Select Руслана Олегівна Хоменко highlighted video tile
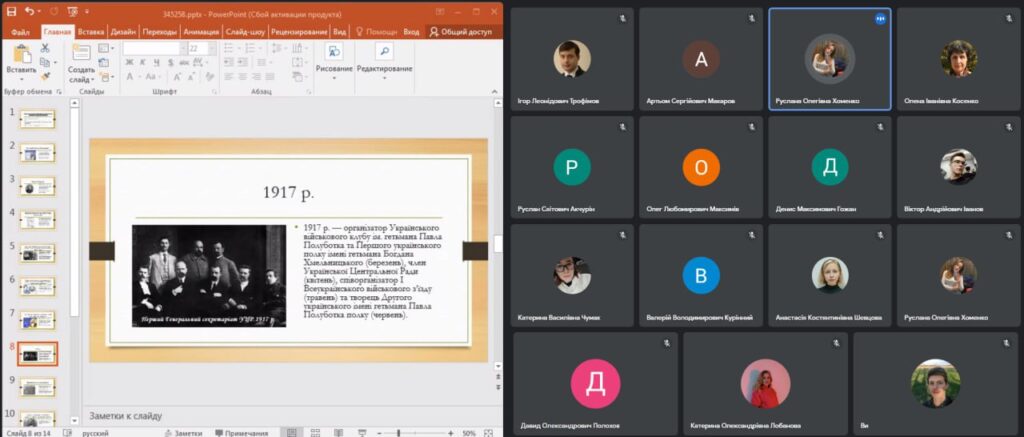Viewport: 1024px width, 437px height. [830, 59]
